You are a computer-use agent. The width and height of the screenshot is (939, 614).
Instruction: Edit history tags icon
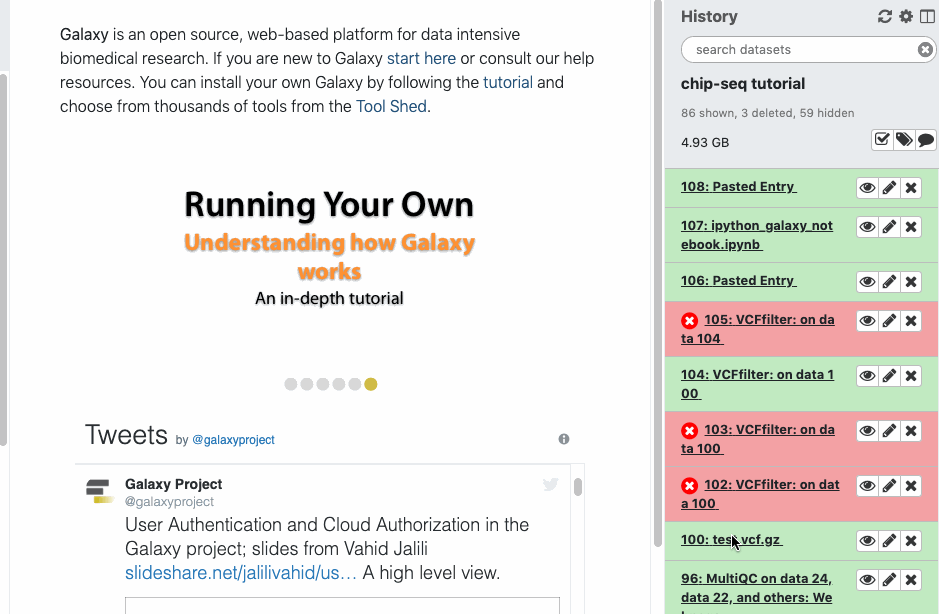[x=904, y=140]
